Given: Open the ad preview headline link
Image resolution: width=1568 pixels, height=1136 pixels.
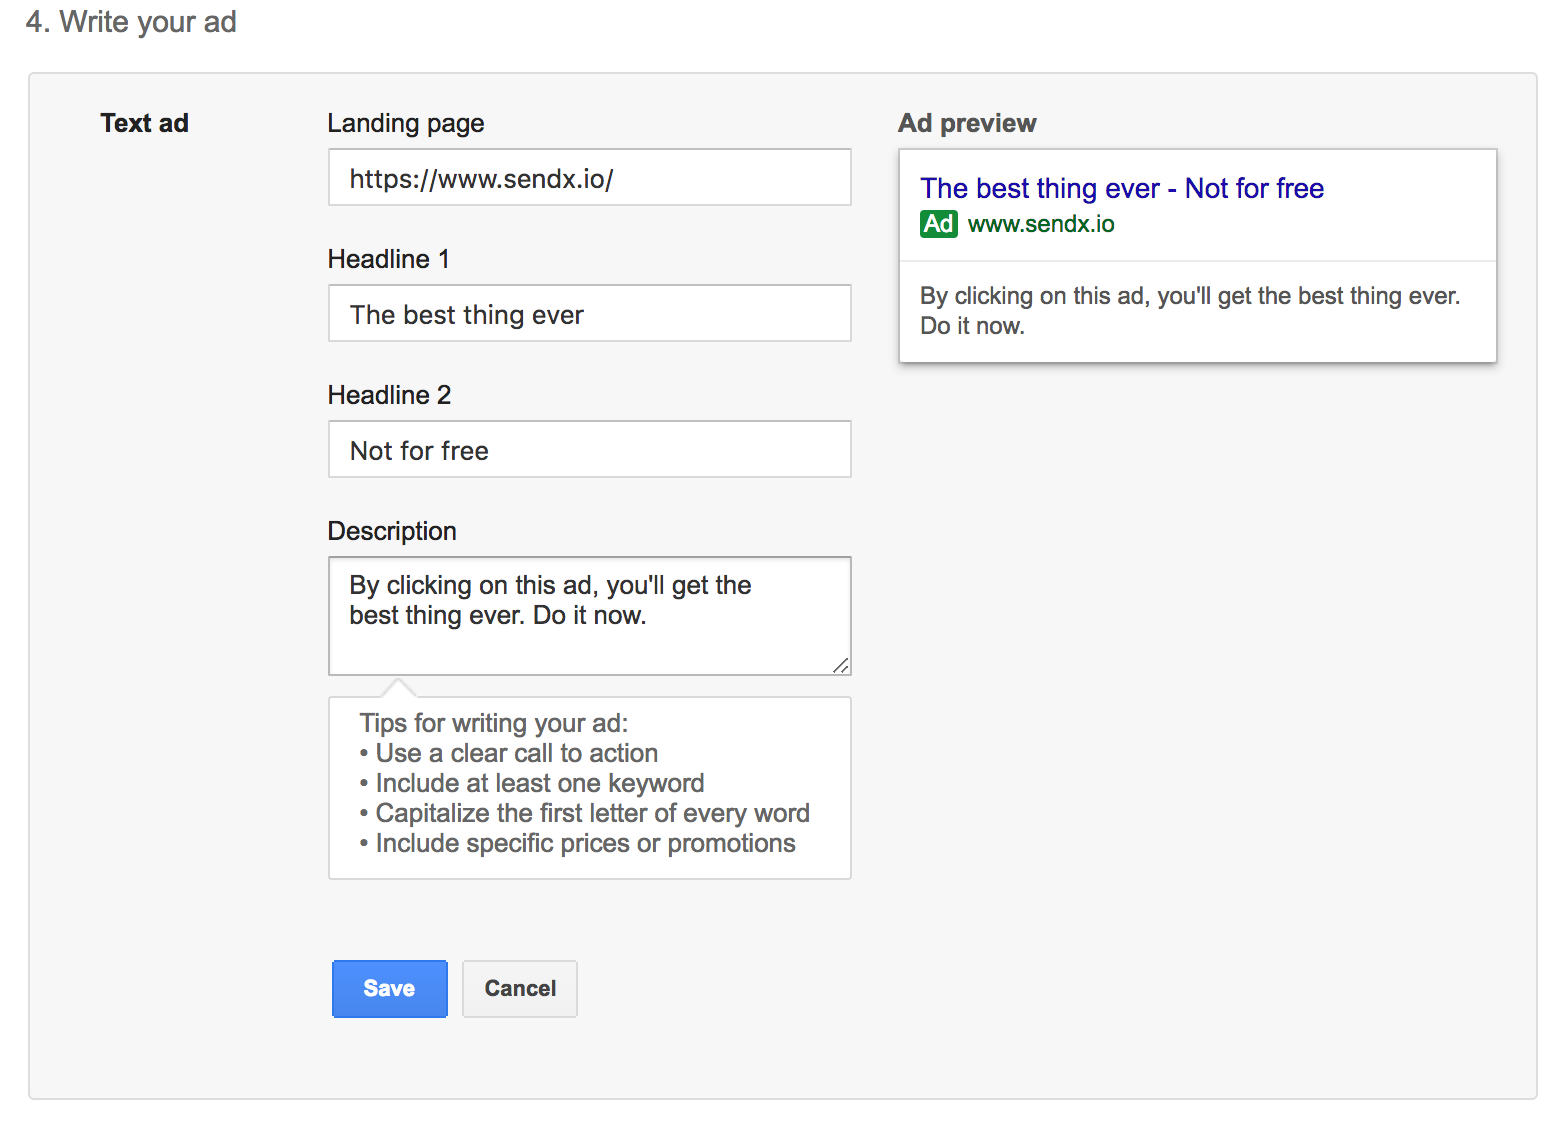Looking at the screenshot, I should (x=1121, y=188).
